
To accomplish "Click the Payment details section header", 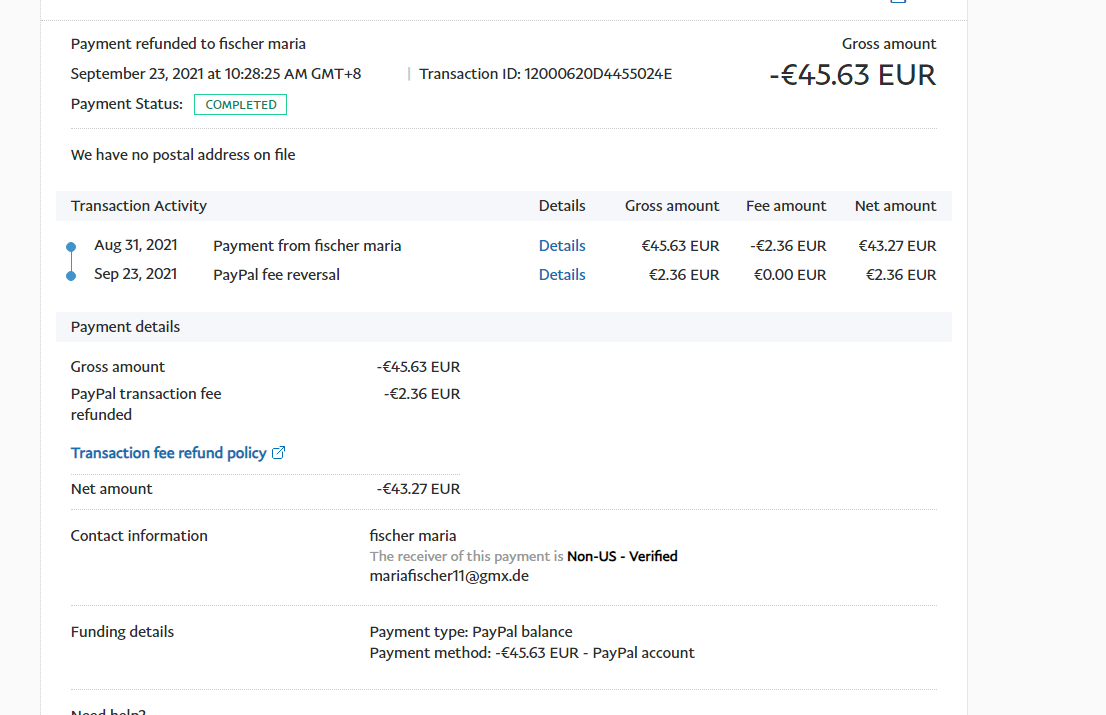I will pyautogui.click(x=125, y=327).
